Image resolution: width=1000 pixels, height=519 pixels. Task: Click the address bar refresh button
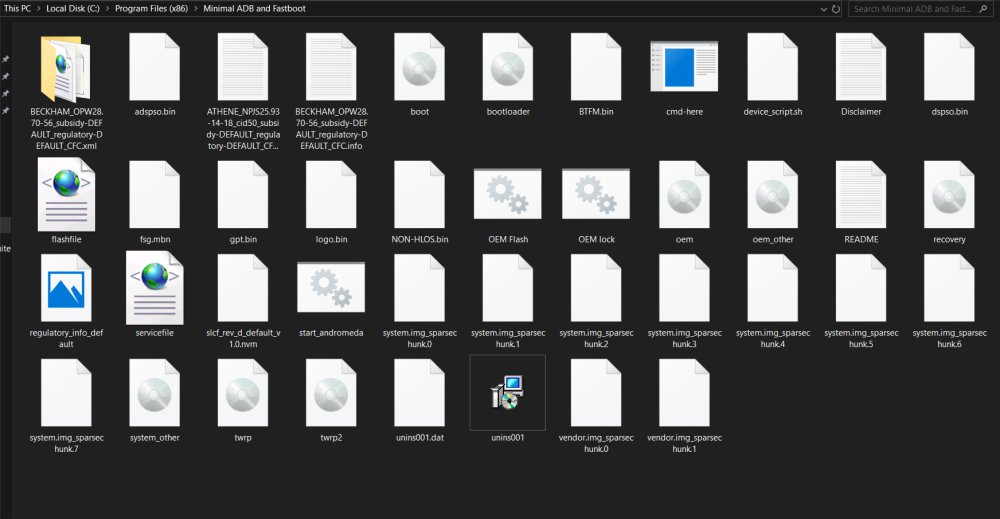click(x=835, y=9)
